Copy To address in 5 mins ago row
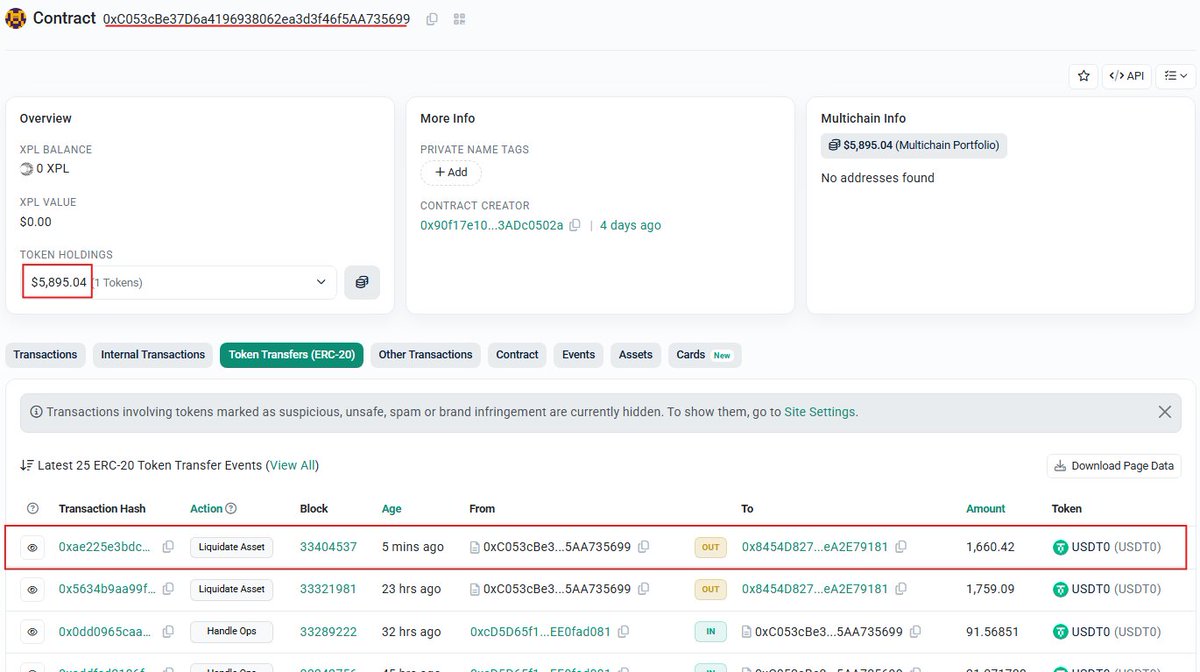Viewport: 1200px width, 672px height. point(901,547)
